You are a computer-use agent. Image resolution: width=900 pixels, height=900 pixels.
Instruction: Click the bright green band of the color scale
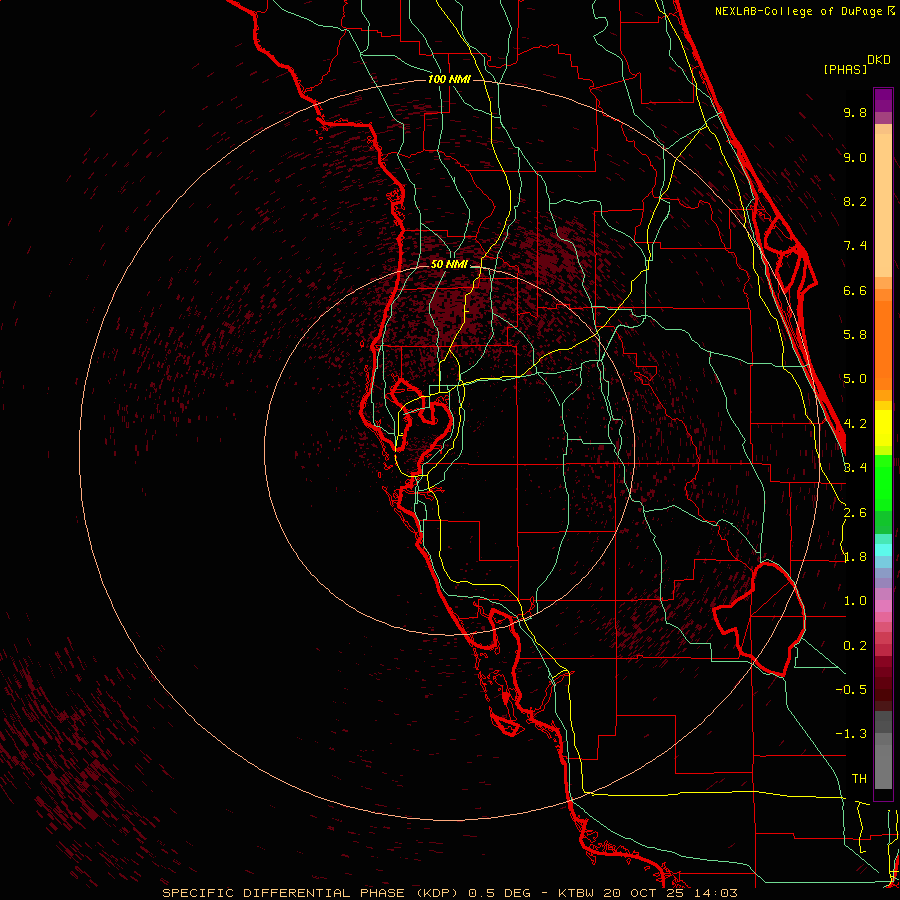[883, 483]
